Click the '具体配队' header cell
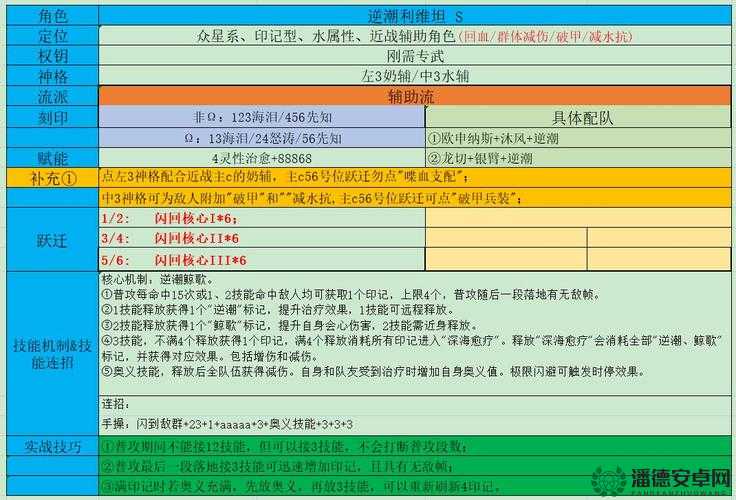The image size is (736, 500). coord(578,117)
